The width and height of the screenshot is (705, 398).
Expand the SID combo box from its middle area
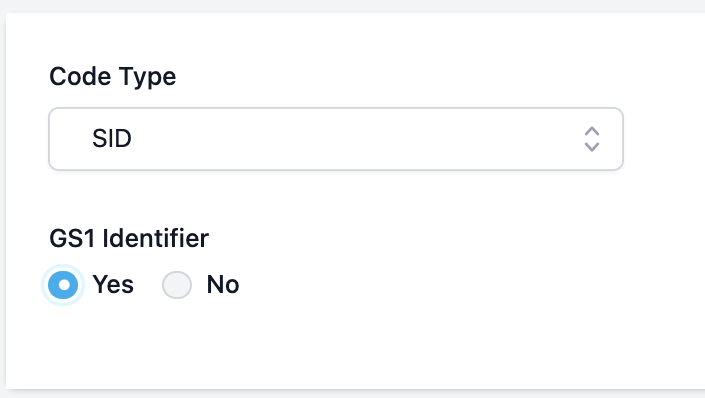336,139
